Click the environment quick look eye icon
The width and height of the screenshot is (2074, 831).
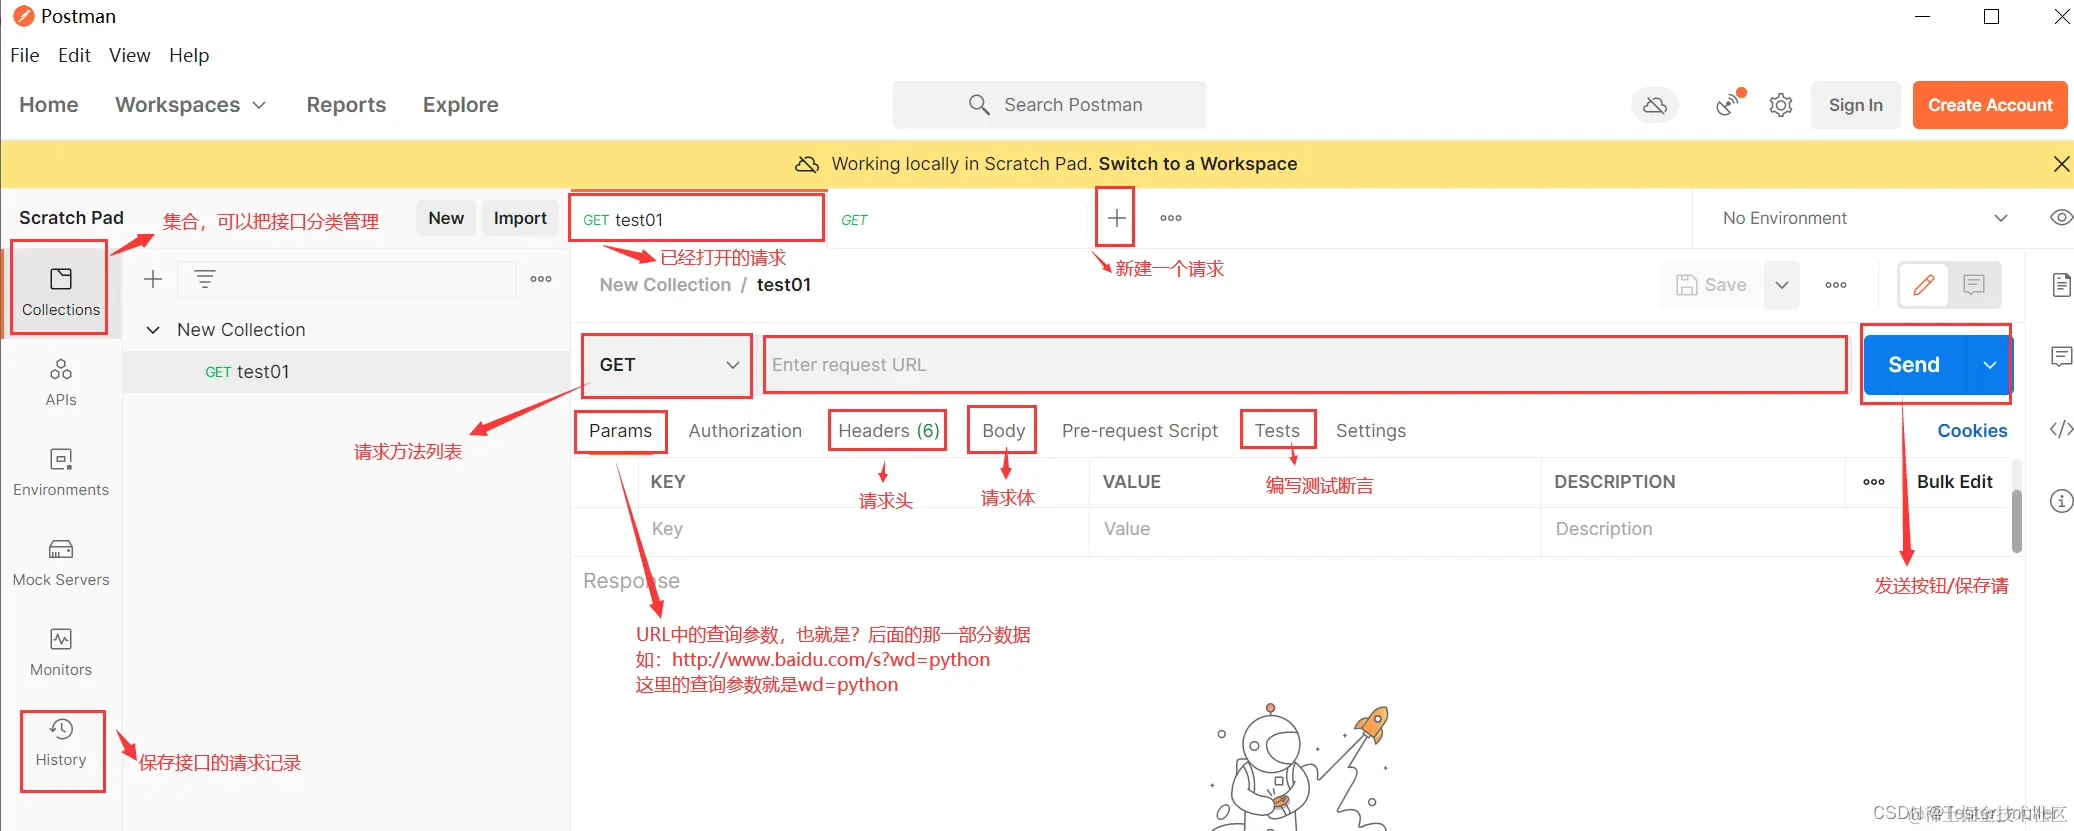pos(2061,218)
